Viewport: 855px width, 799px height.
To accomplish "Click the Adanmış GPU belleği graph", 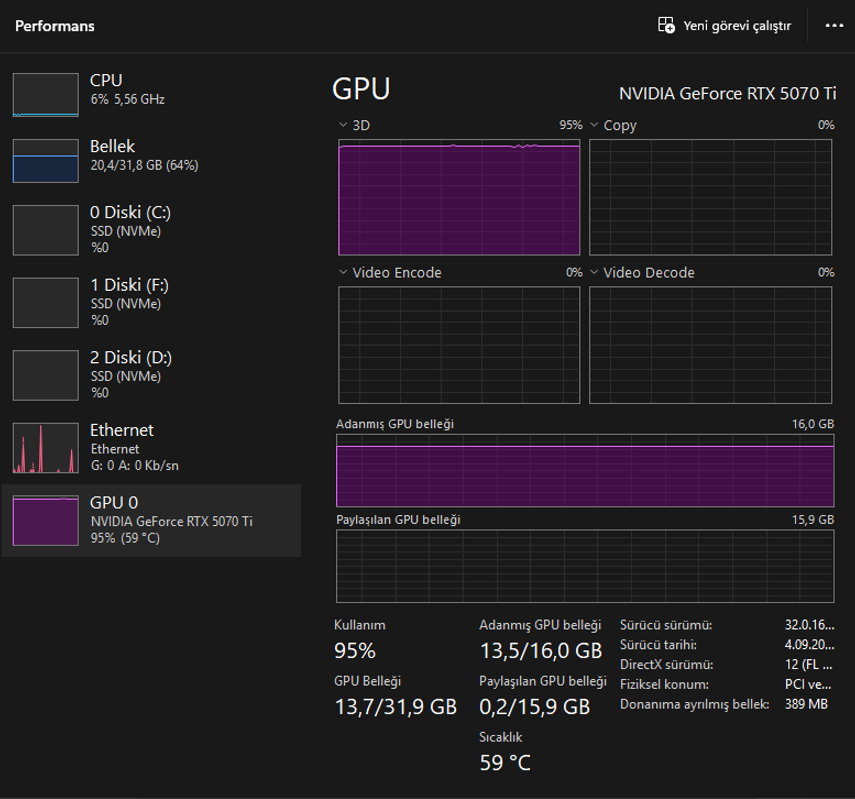I will (x=585, y=470).
